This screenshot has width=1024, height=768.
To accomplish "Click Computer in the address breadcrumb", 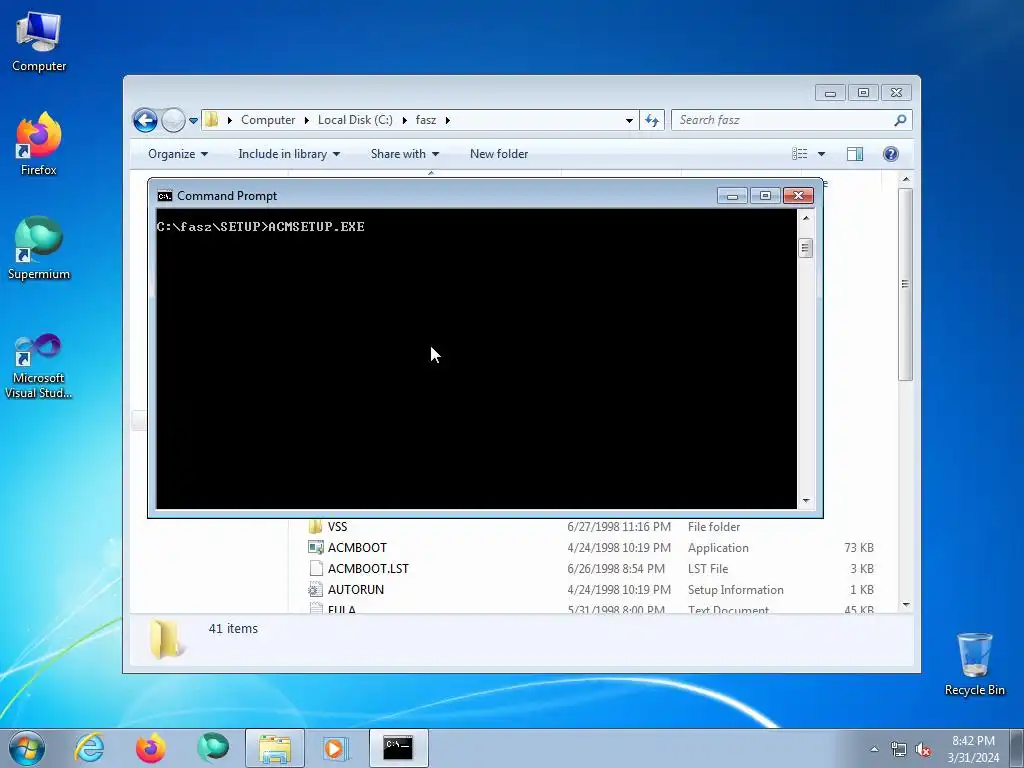I will pos(268,120).
